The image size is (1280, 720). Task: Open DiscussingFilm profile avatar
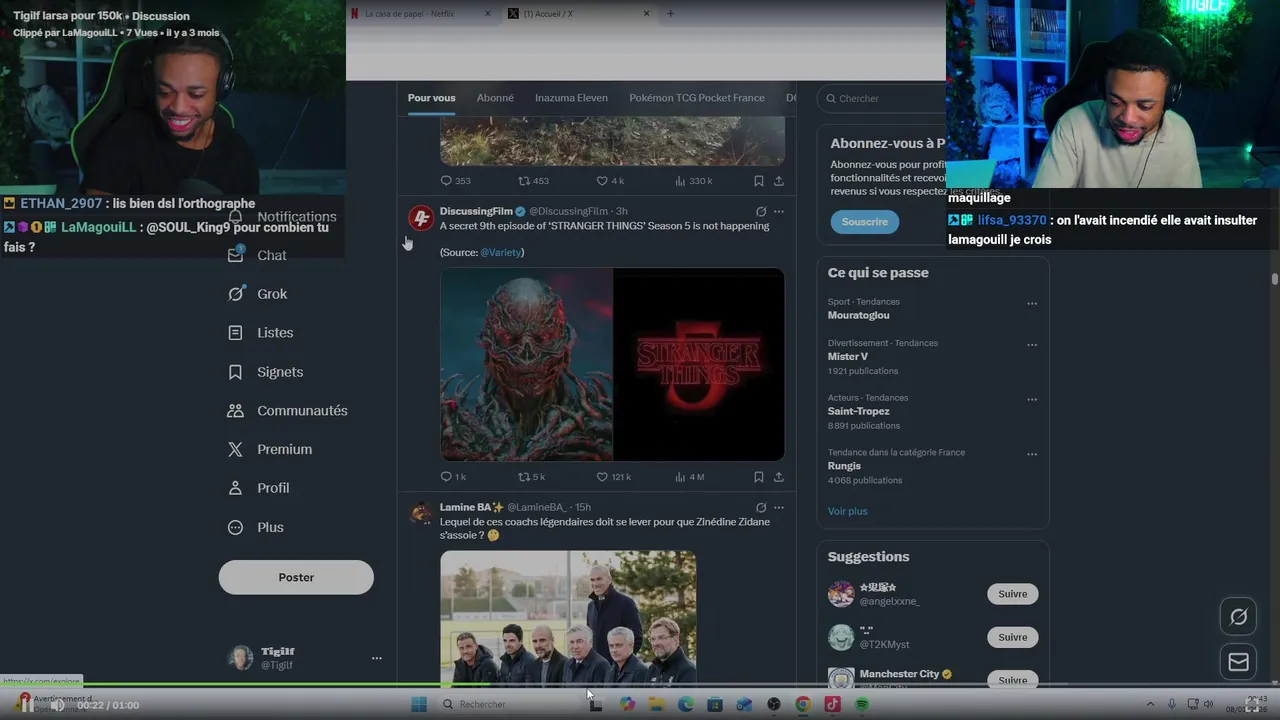tap(421, 218)
